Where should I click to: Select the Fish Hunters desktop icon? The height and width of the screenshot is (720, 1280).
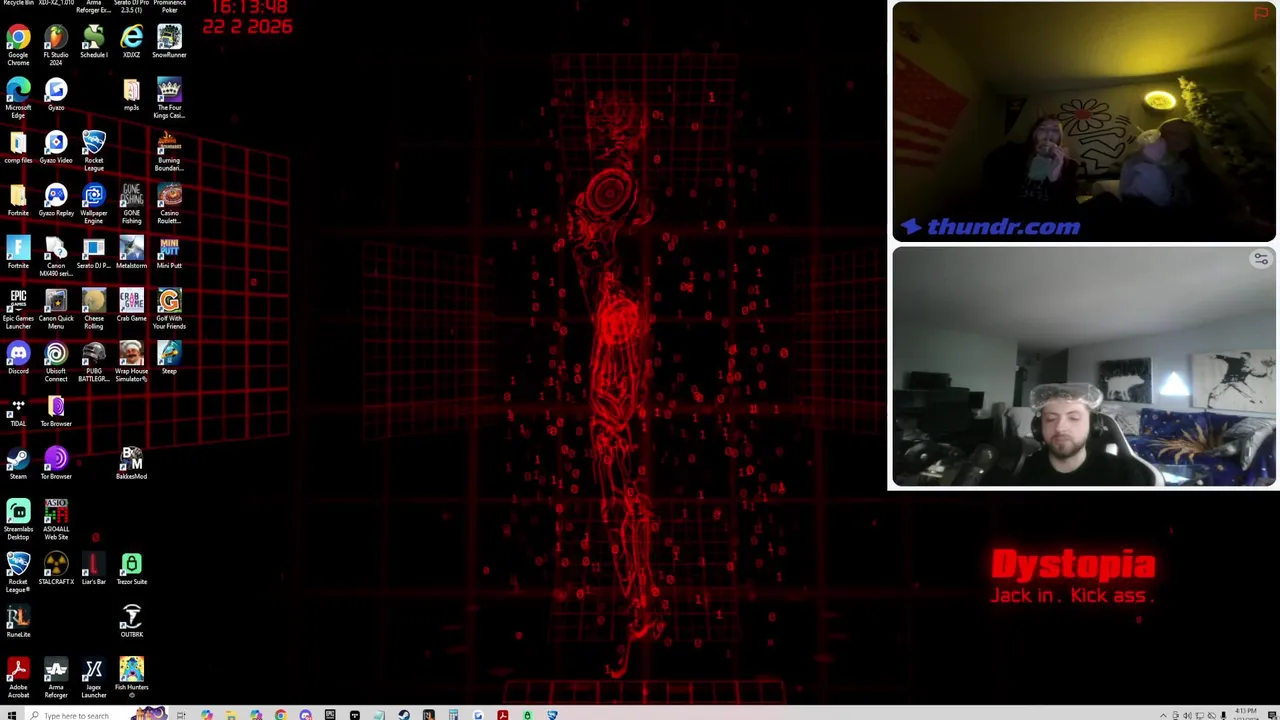pos(131,675)
